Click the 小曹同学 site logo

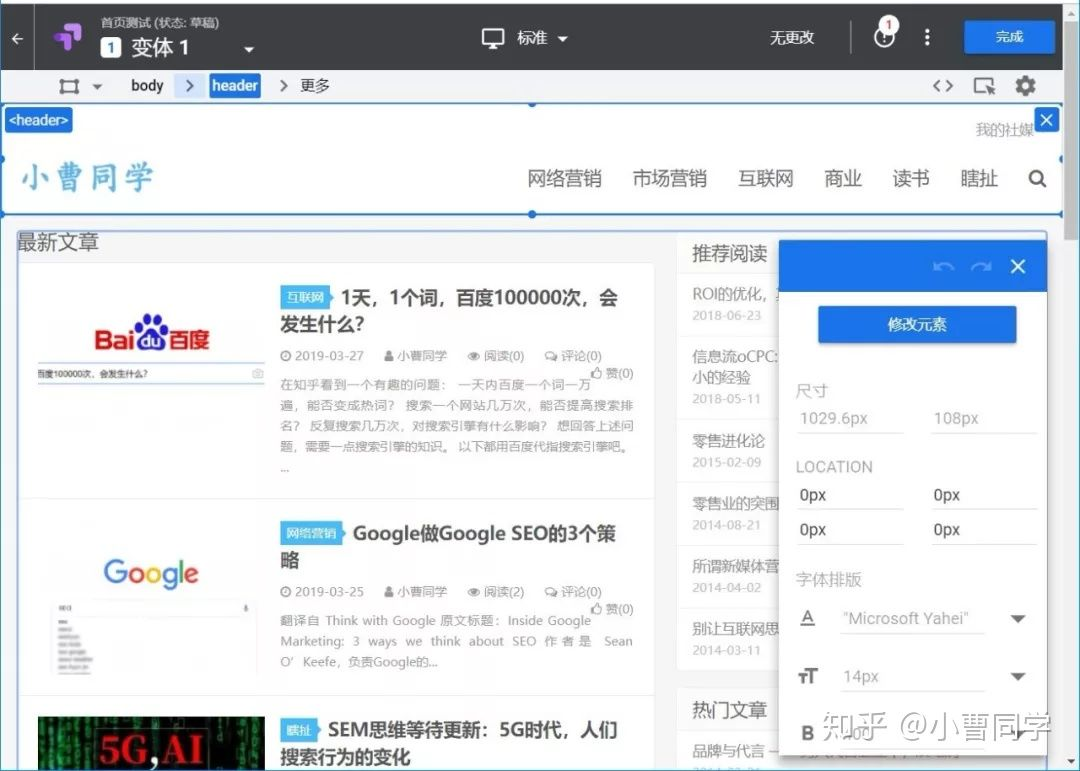click(x=87, y=177)
